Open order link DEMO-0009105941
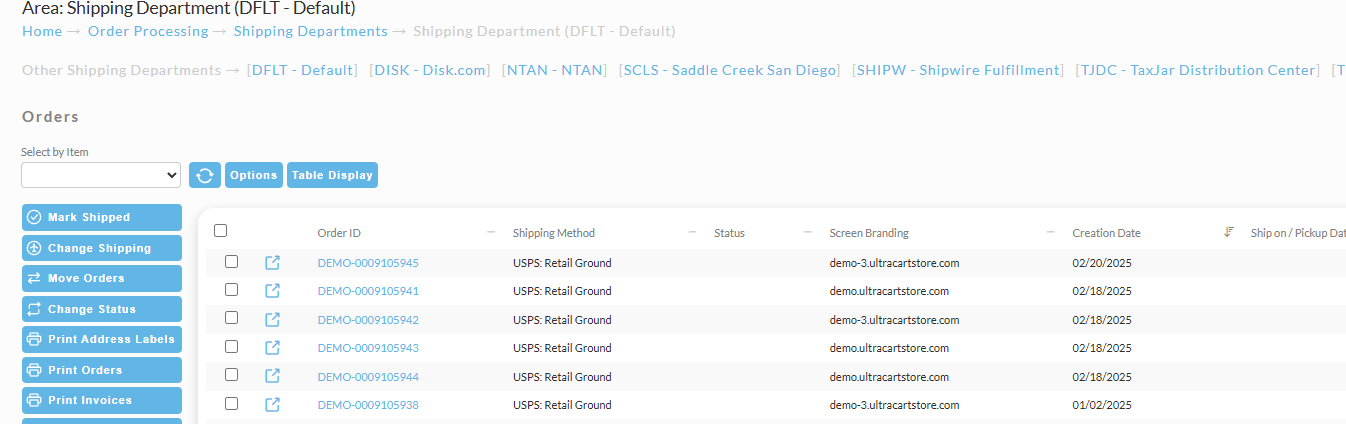Screen dimensions: 1346x424 point(368,291)
